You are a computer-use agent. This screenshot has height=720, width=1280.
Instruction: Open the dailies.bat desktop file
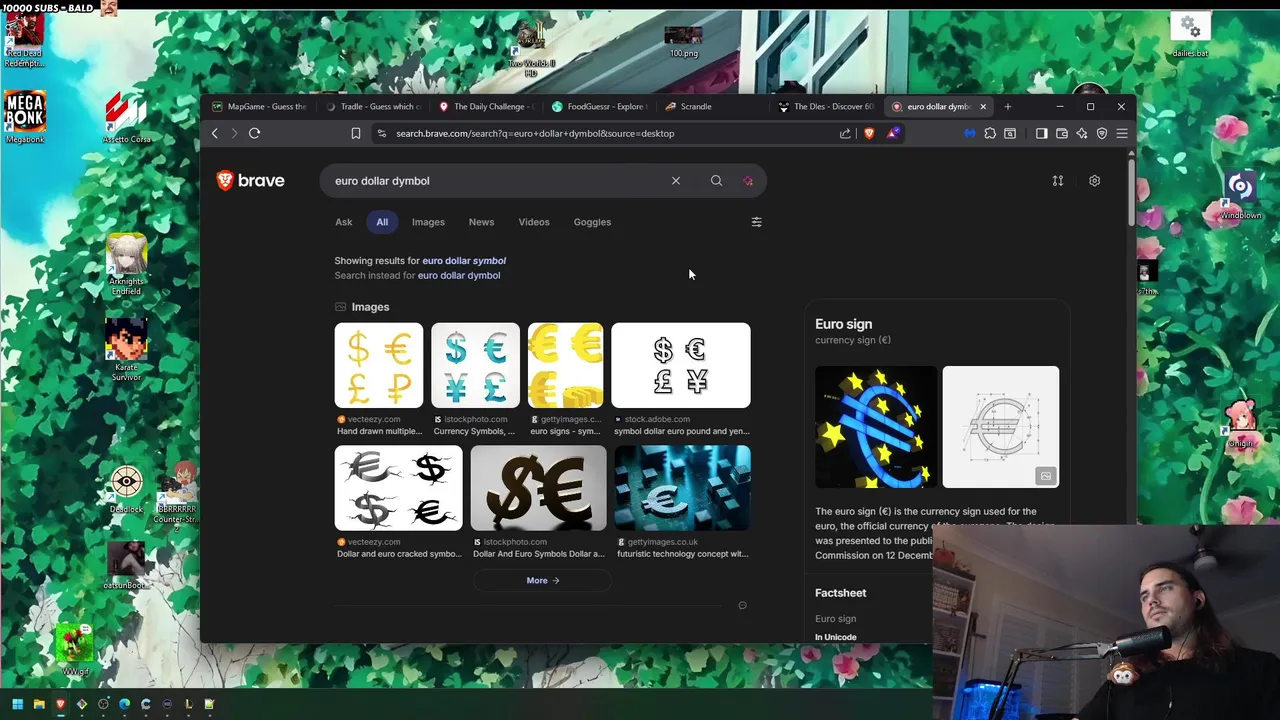tap(1190, 36)
